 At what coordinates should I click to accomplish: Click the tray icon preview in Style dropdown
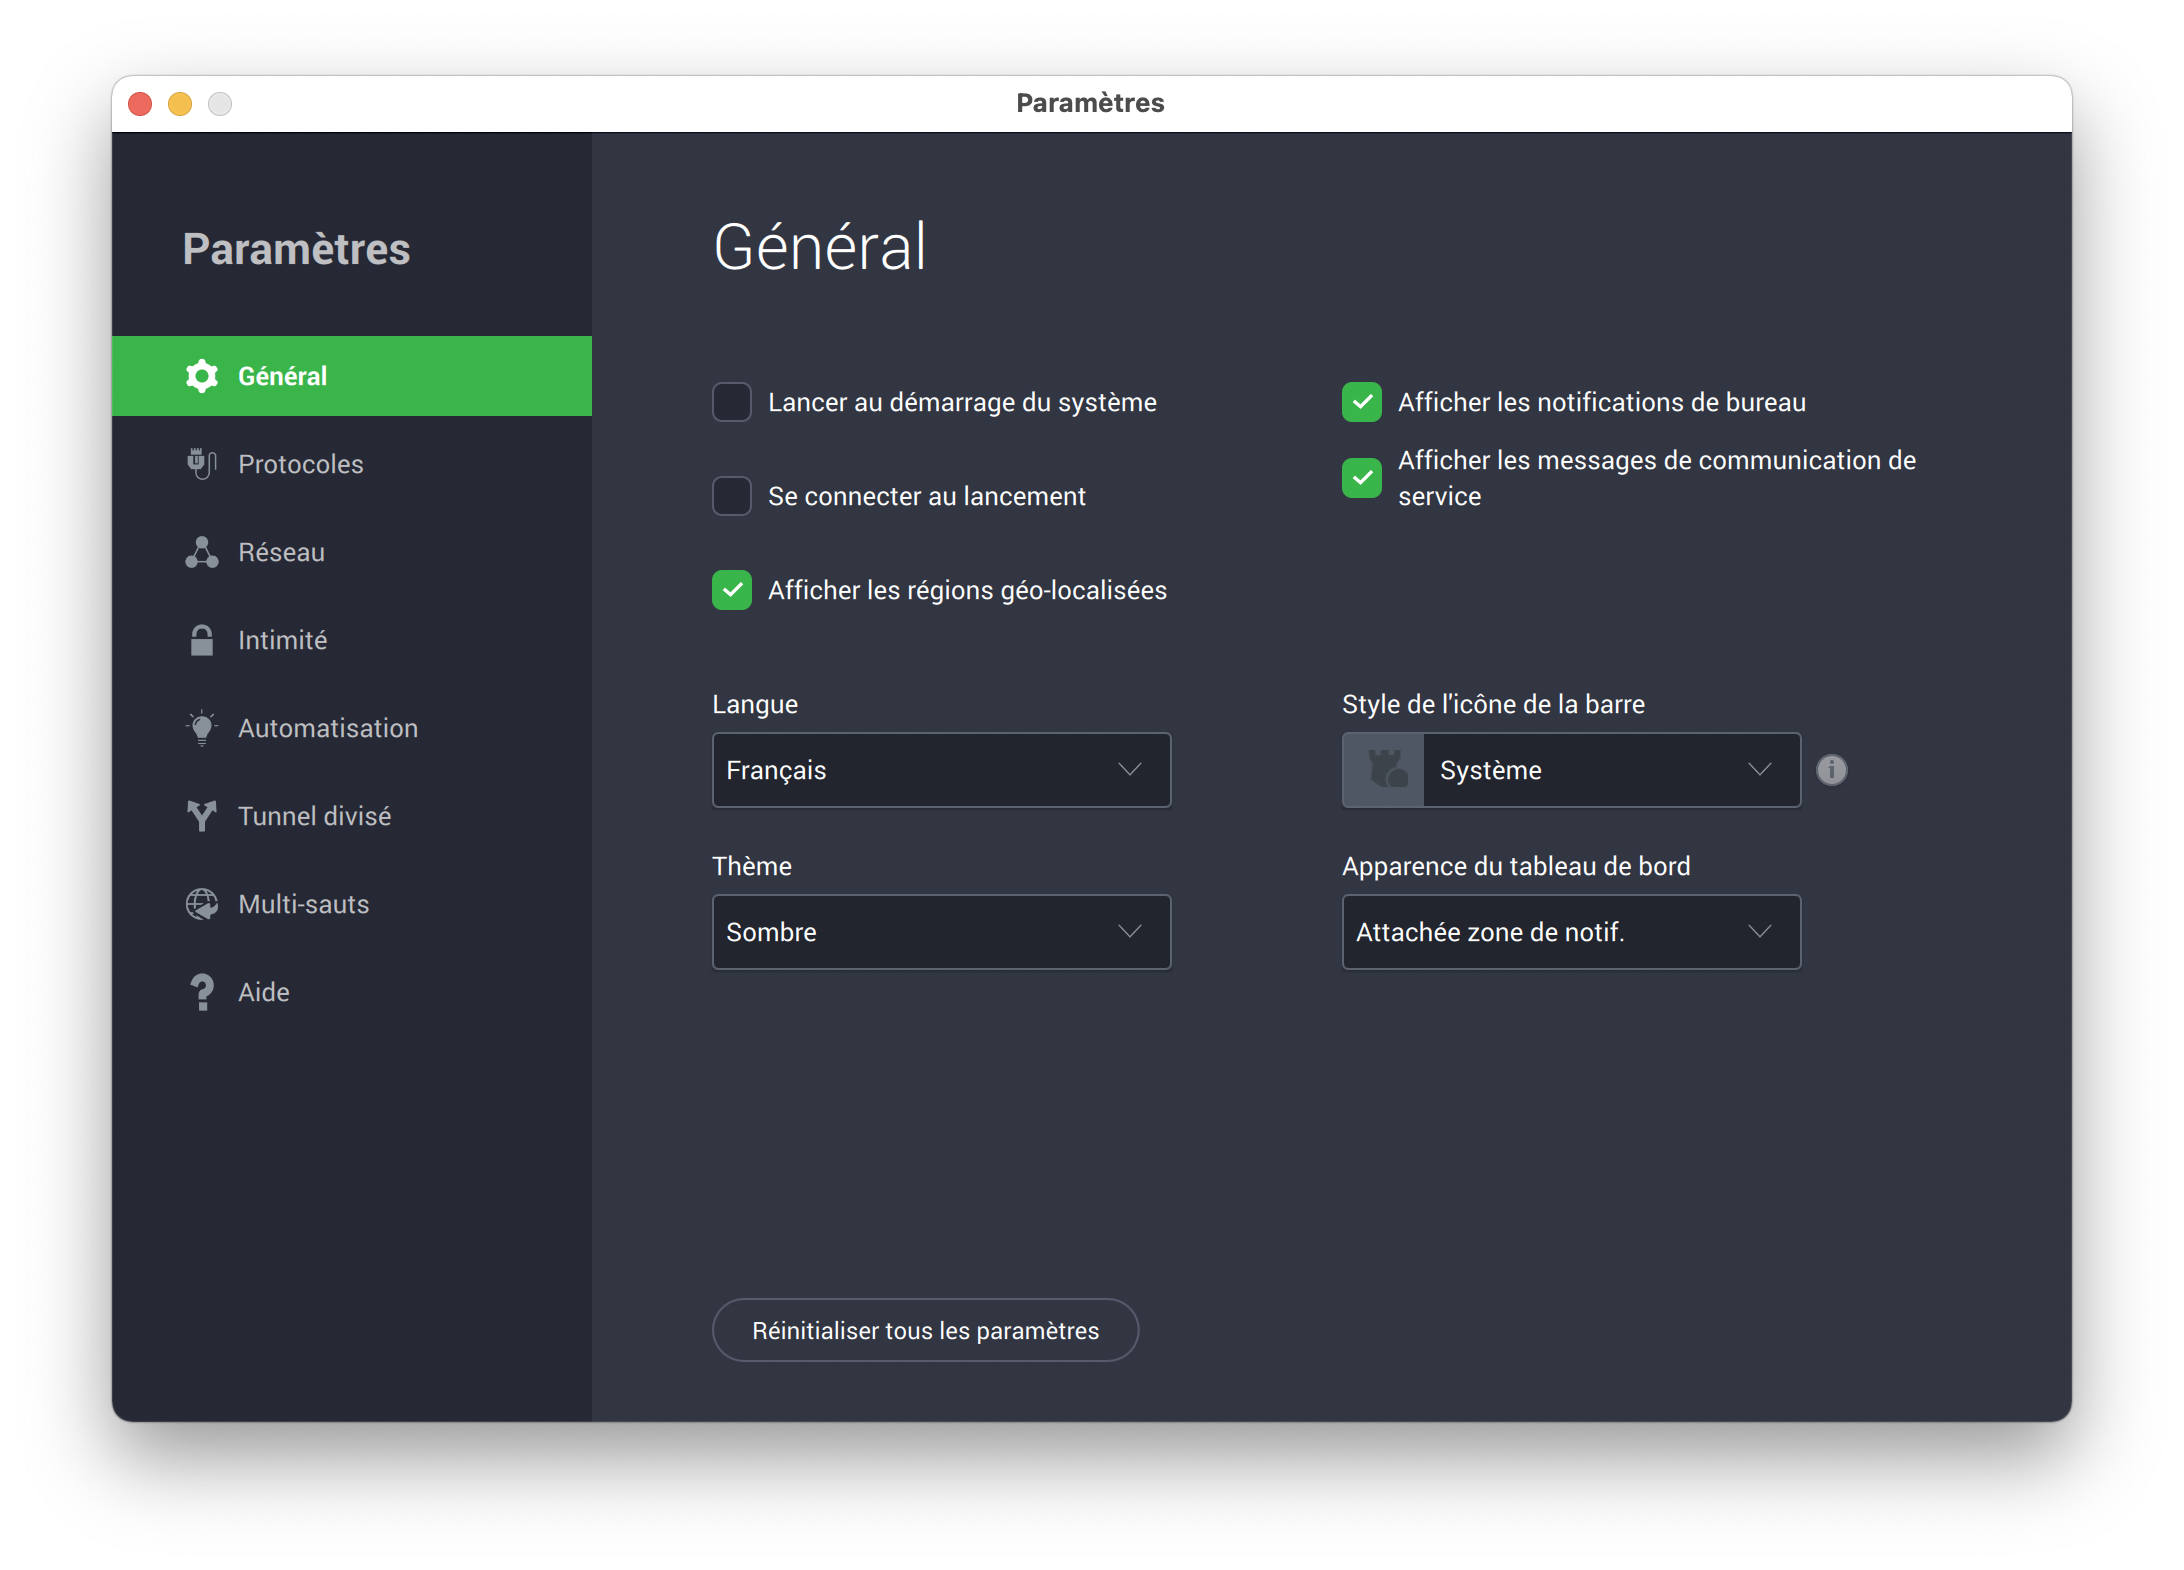(1384, 770)
